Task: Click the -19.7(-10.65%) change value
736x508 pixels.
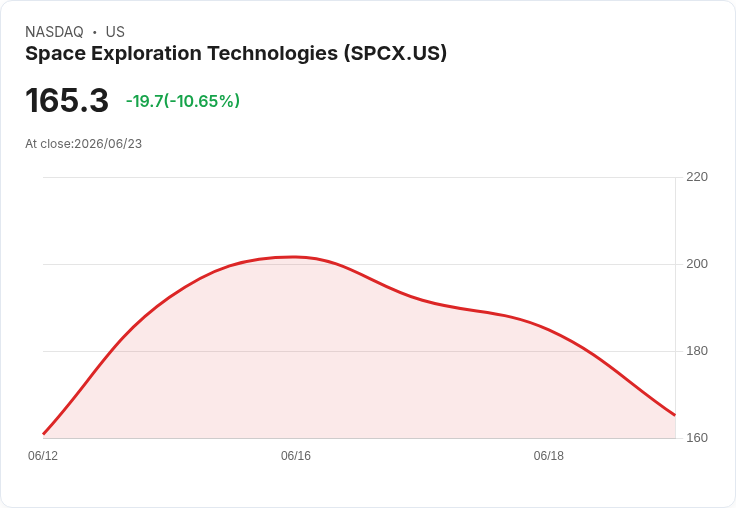Action: (x=183, y=101)
